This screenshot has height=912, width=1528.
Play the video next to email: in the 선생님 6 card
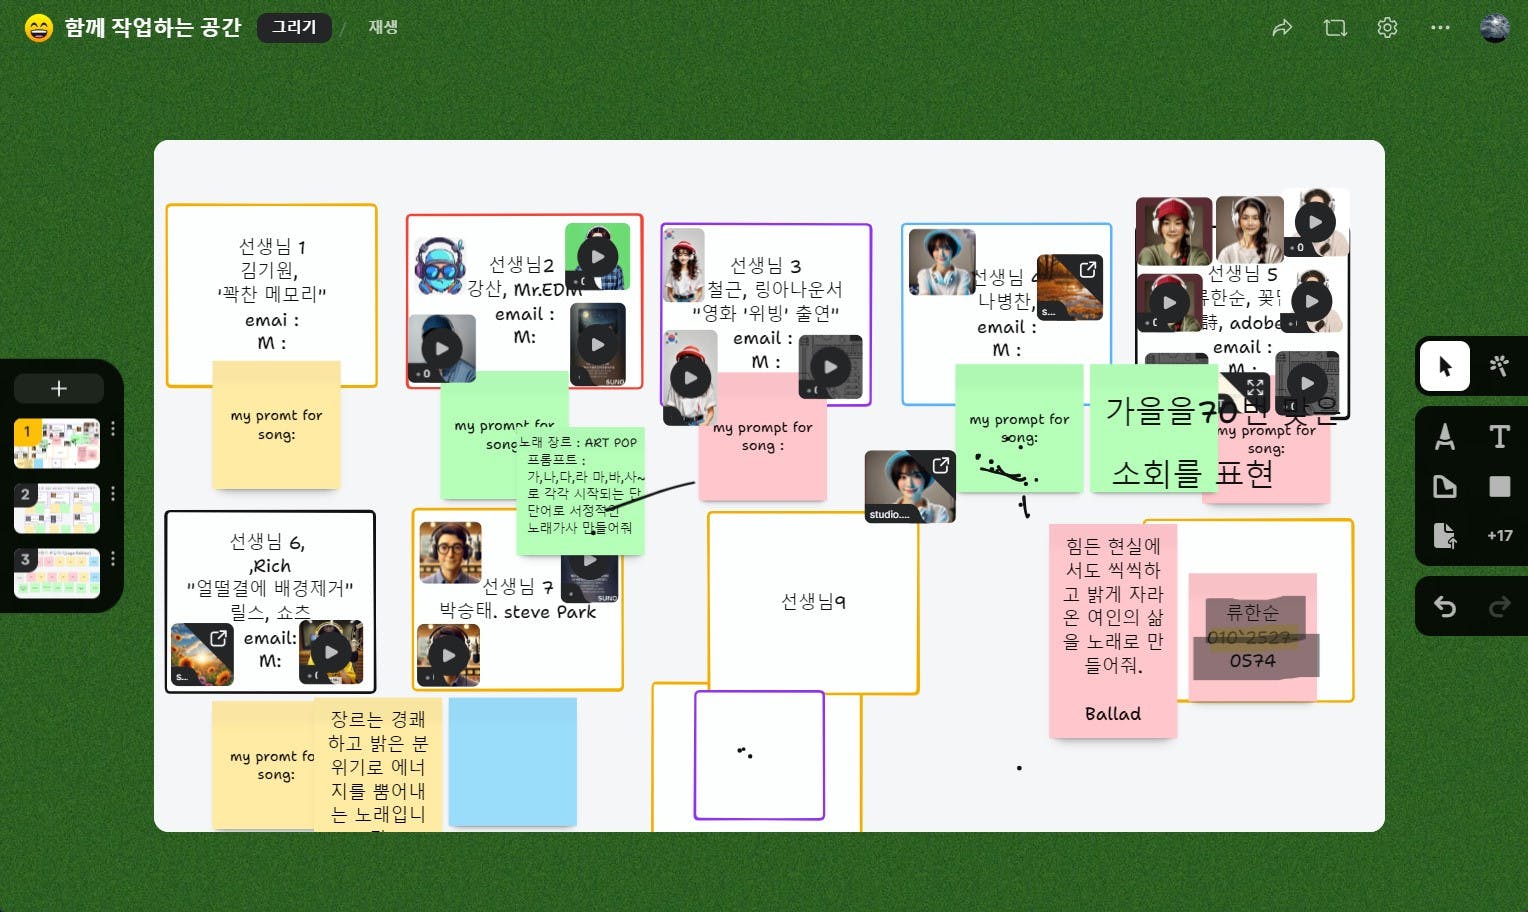(331, 653)
